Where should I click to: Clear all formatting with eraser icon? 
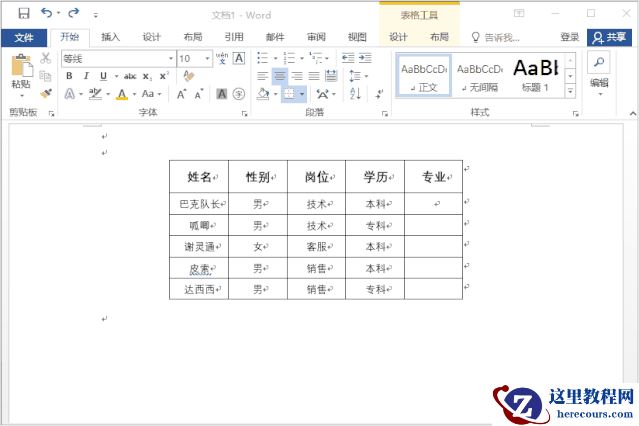[x=188, y=76]
